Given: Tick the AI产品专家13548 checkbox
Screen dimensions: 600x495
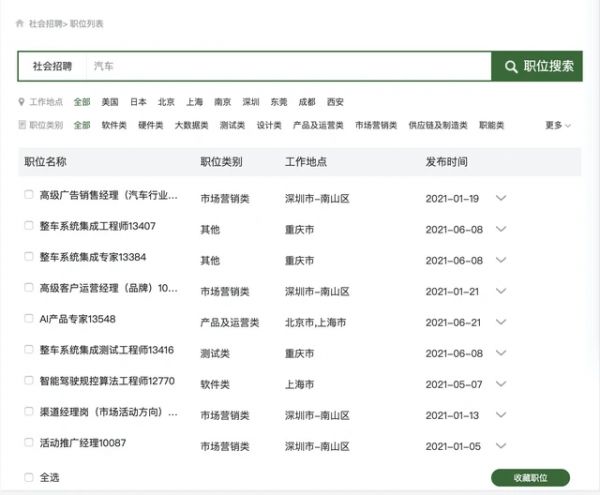Looking at the screenshot, I should click(29, 319).
